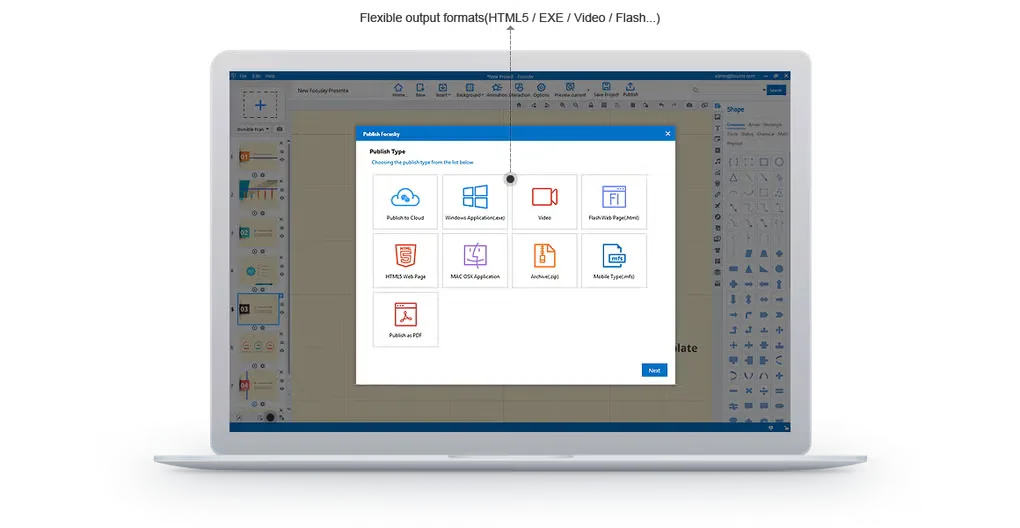Click the zoom out magnifier icon
This screenshot has width=1020, height=528.
click(576, 105)
